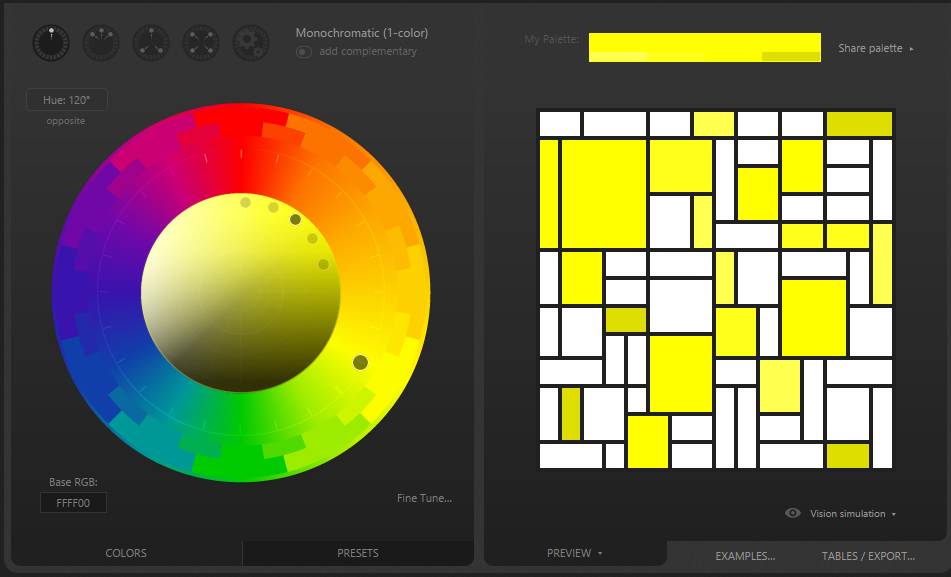Image resolution: width=951 pixels, height=577 pixels.
Task: Choose the triad color scheme icon
Action: 151,43
